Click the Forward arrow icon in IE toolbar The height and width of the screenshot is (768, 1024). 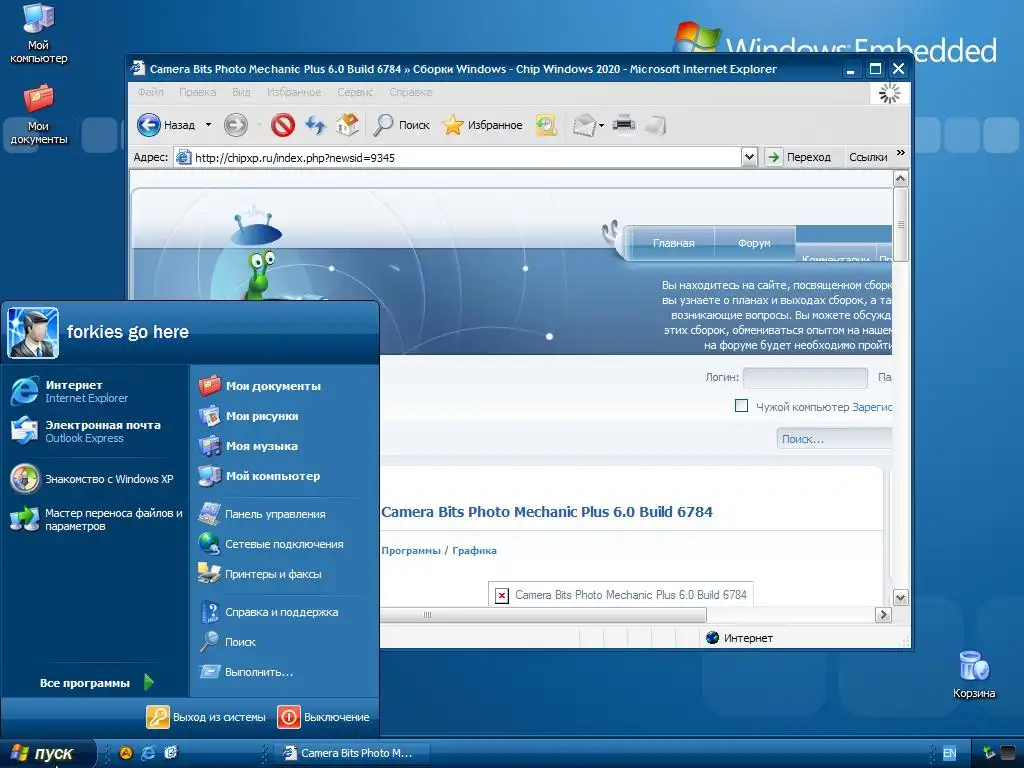click(x=235, y=125)
